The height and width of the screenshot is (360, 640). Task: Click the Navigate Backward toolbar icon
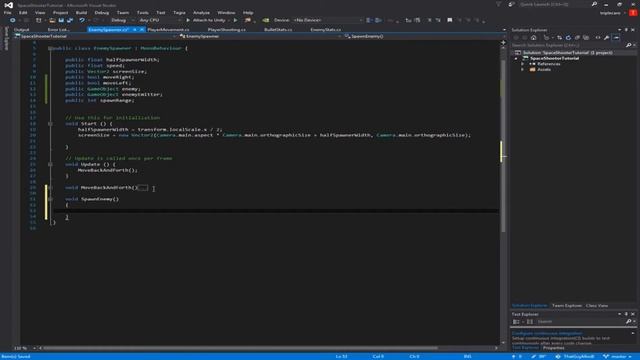click(13, 20)
